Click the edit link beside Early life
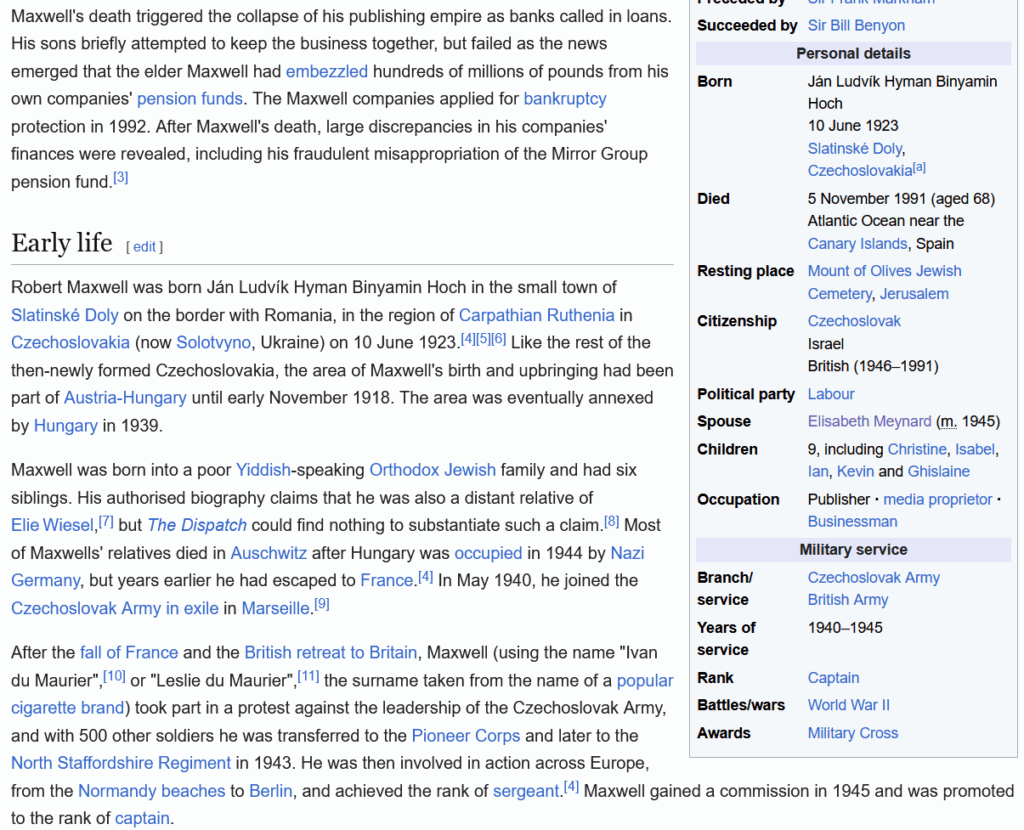The width and height of the screenshot is (1024, 830). coord(144,247)
